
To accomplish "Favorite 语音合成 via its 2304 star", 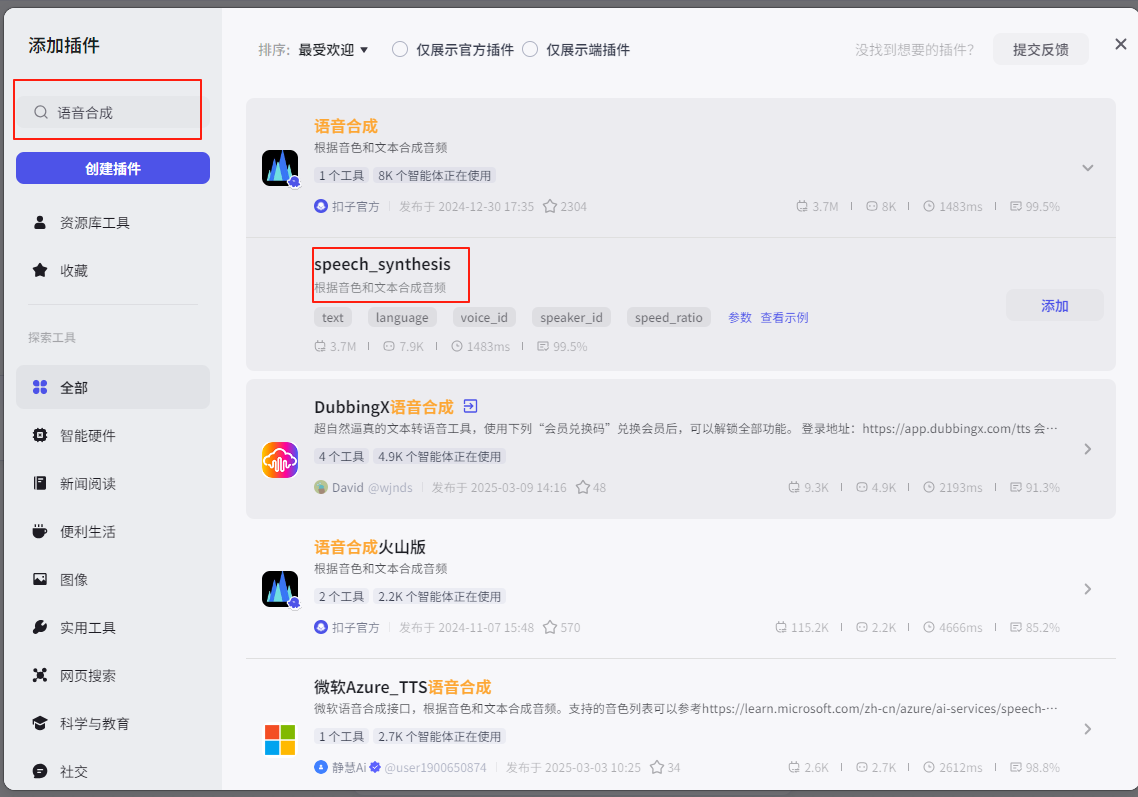I will tap(550, 206).
